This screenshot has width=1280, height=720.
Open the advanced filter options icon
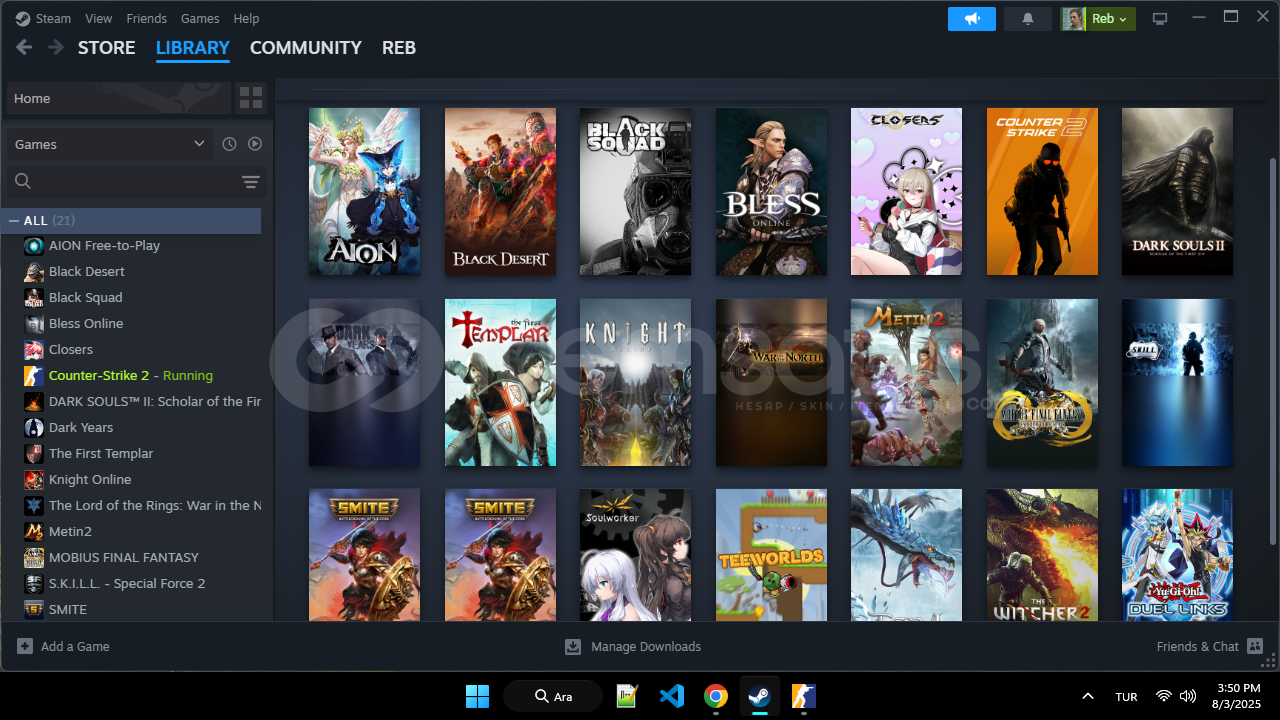coord(251,181)
